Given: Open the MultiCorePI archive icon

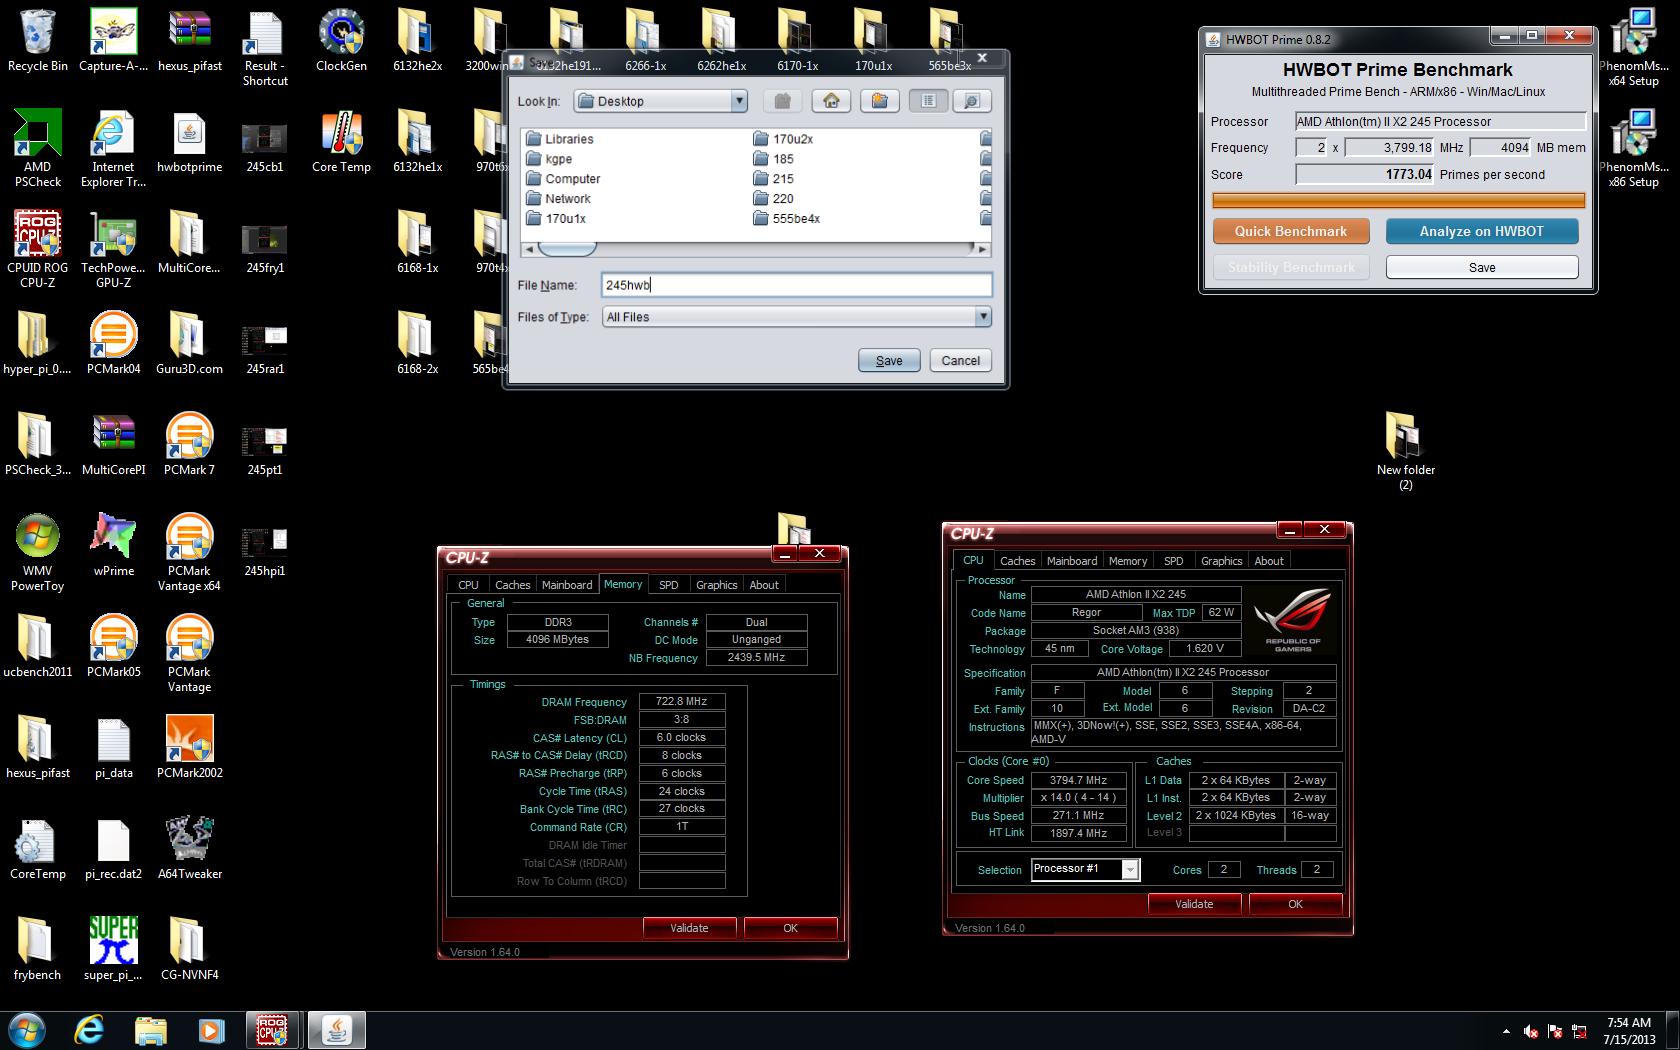Looking at the screenshot, I should 113,444.
